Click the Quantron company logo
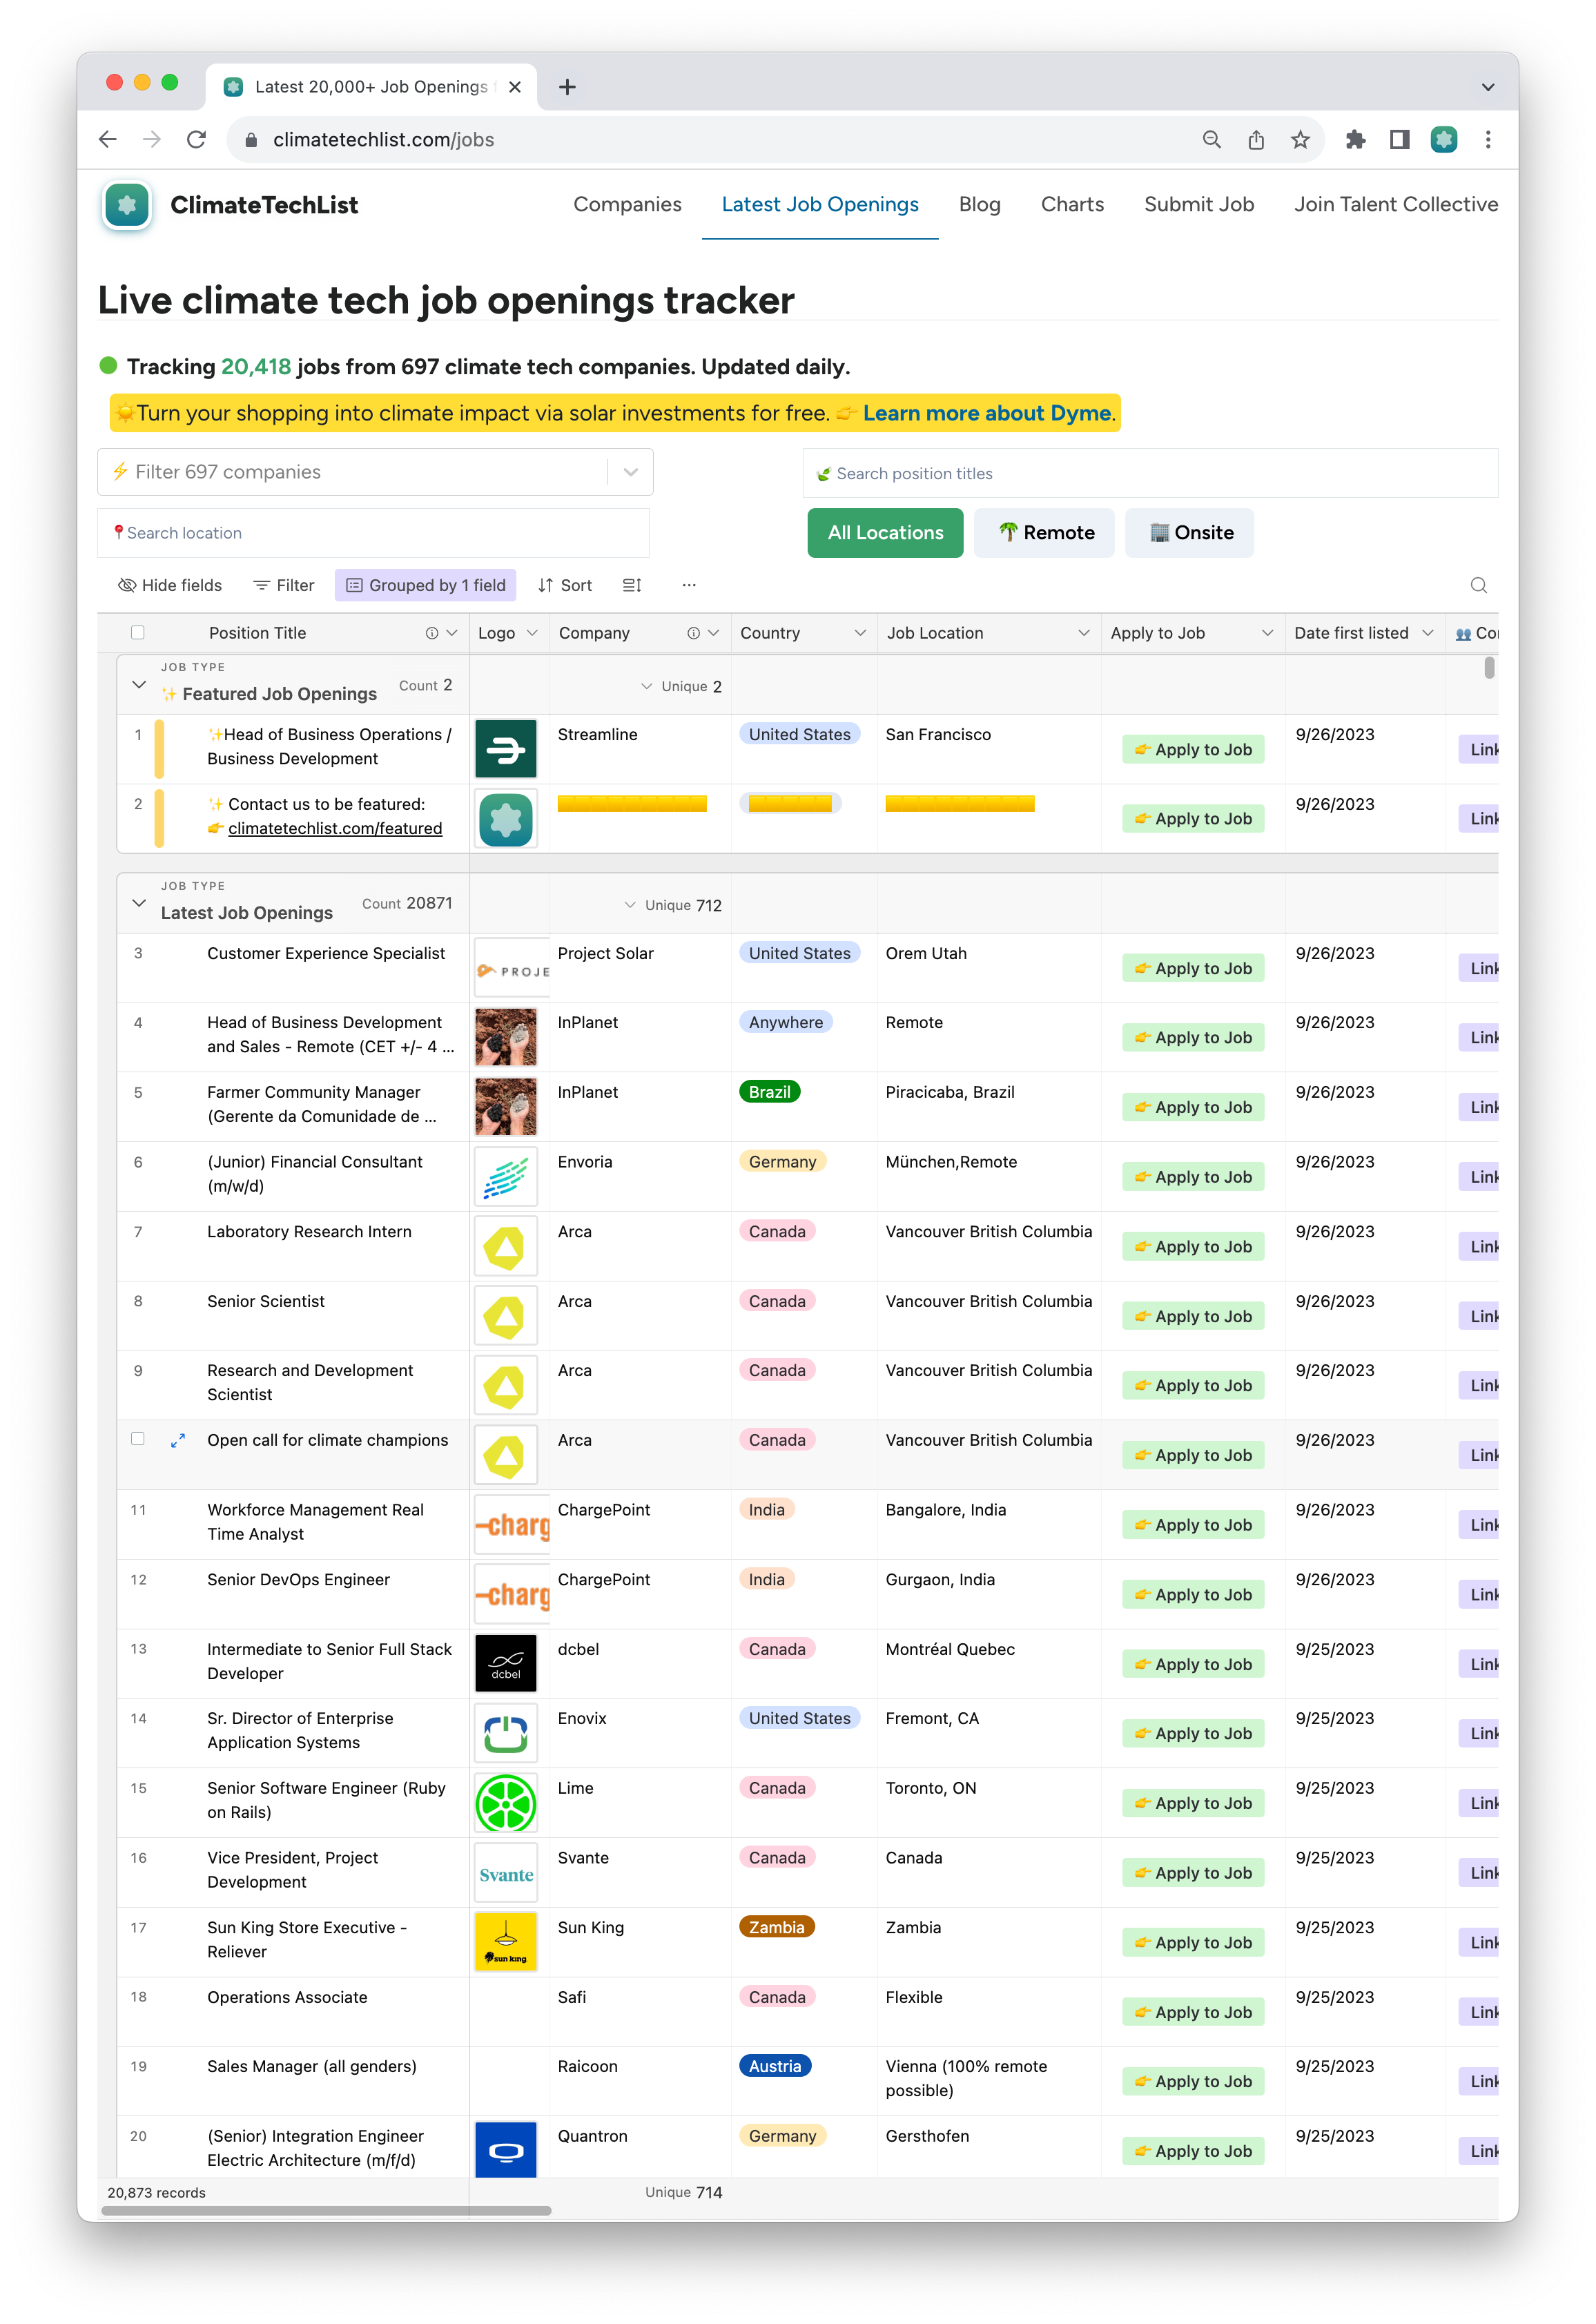Viewport: 1596px width, 2324px height. pos(505,2150)
